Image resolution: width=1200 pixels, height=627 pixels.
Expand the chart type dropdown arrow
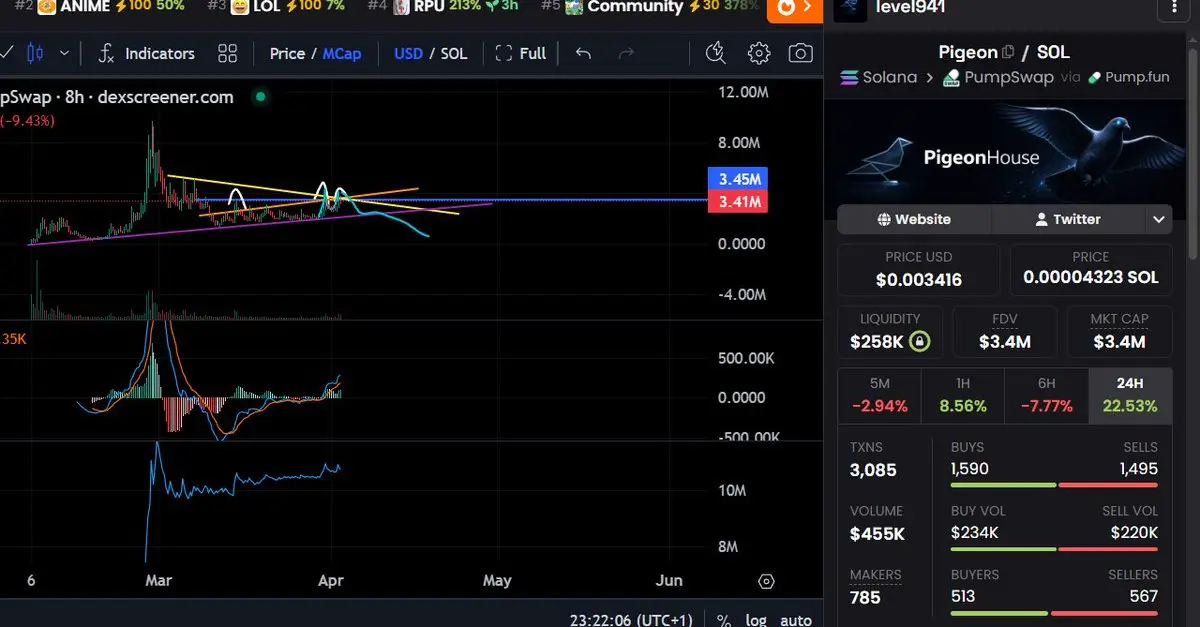coord(65,53)
